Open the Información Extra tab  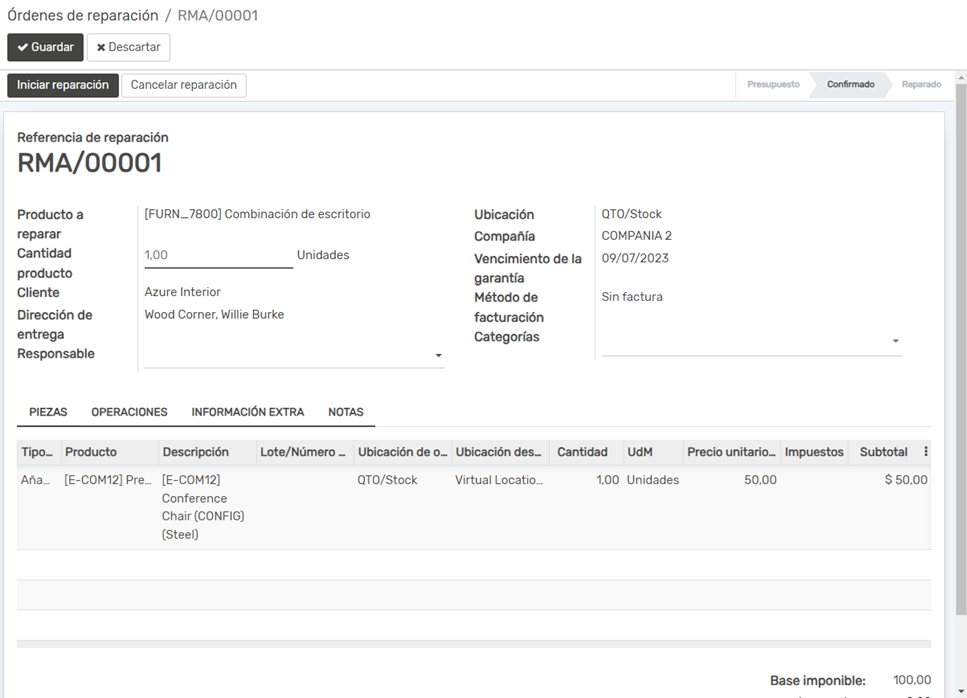(247, 412)
